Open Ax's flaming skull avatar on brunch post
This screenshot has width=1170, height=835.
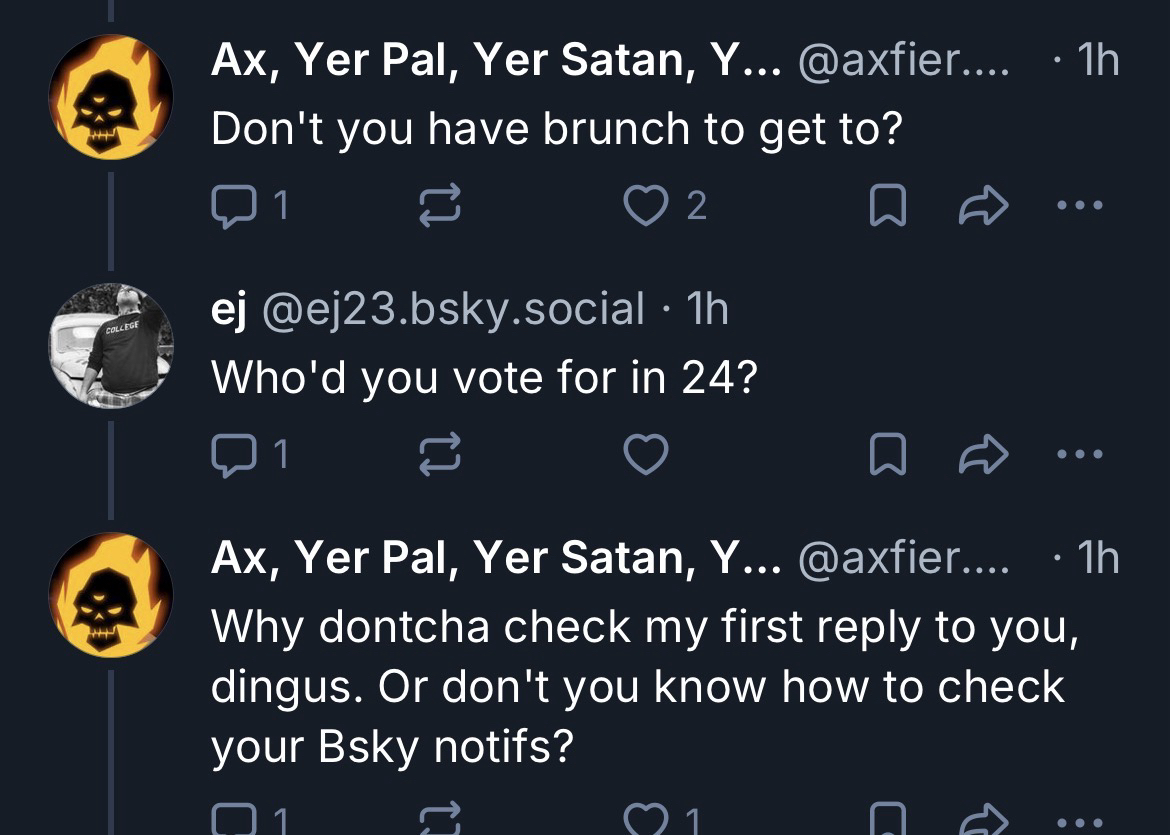111,97
